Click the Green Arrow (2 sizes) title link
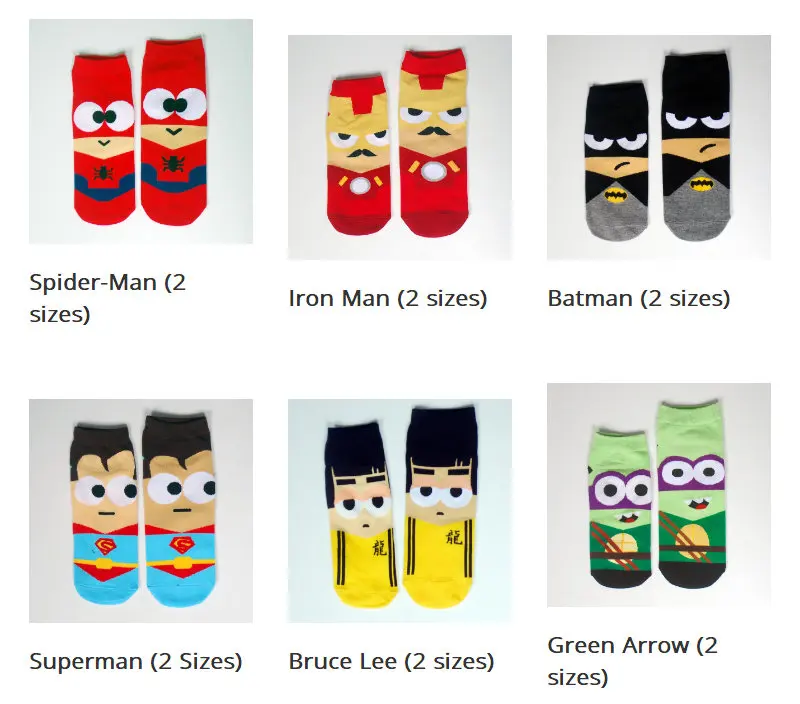The width and height of the screenshot is (800, 704). pos(633,661)
